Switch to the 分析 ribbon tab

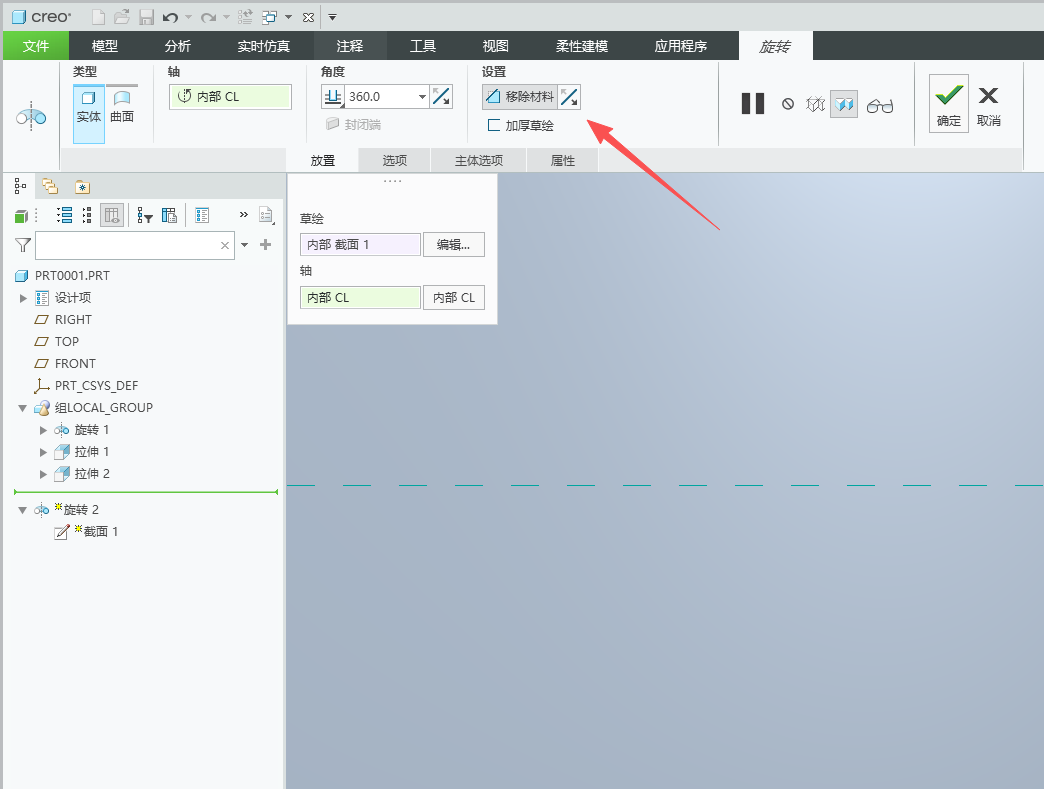(178, 46)
